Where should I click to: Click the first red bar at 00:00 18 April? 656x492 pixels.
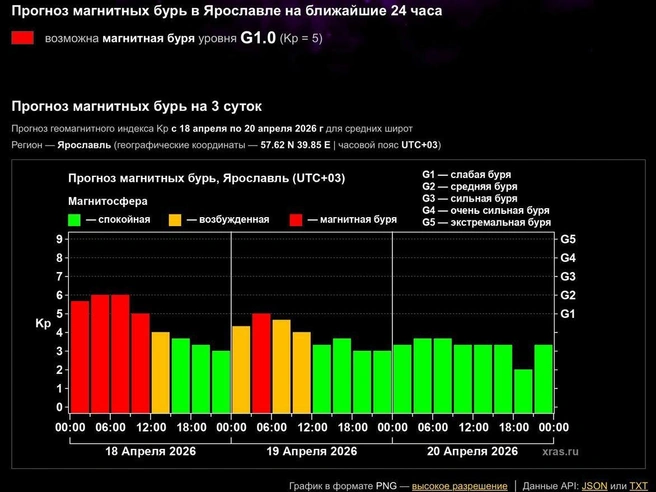pyautogui.click(x=80, y=357)
